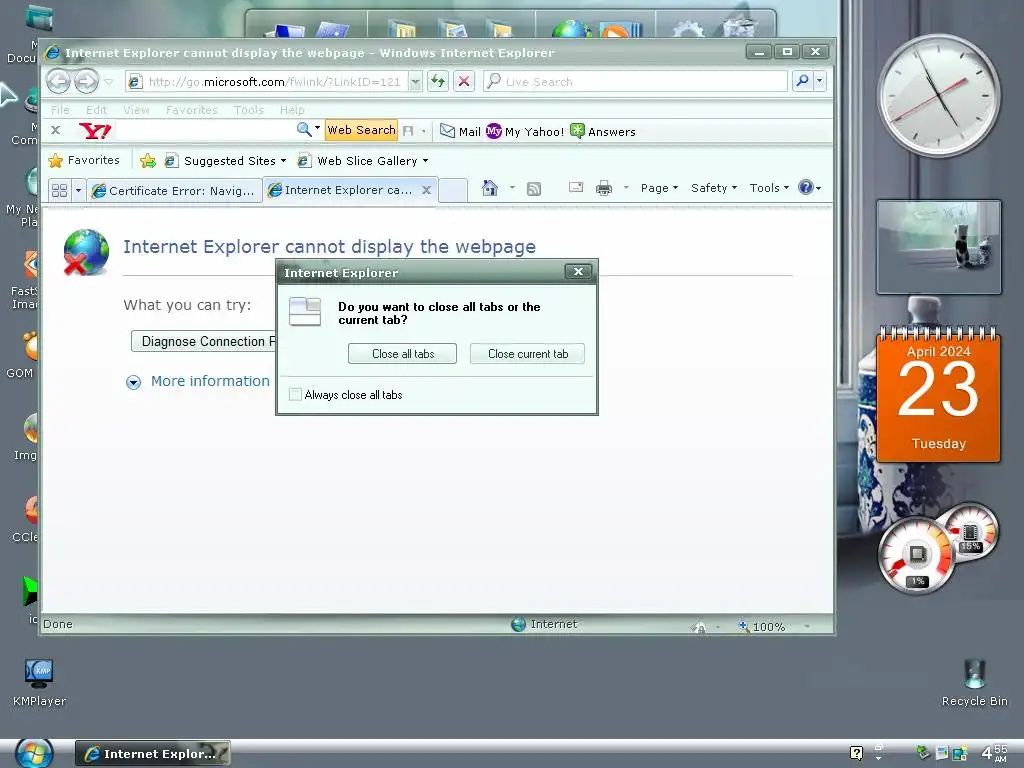Switch to the Certificate Error tab
The width and height of the screenshot is (1024, 768).
pos(174,191)
